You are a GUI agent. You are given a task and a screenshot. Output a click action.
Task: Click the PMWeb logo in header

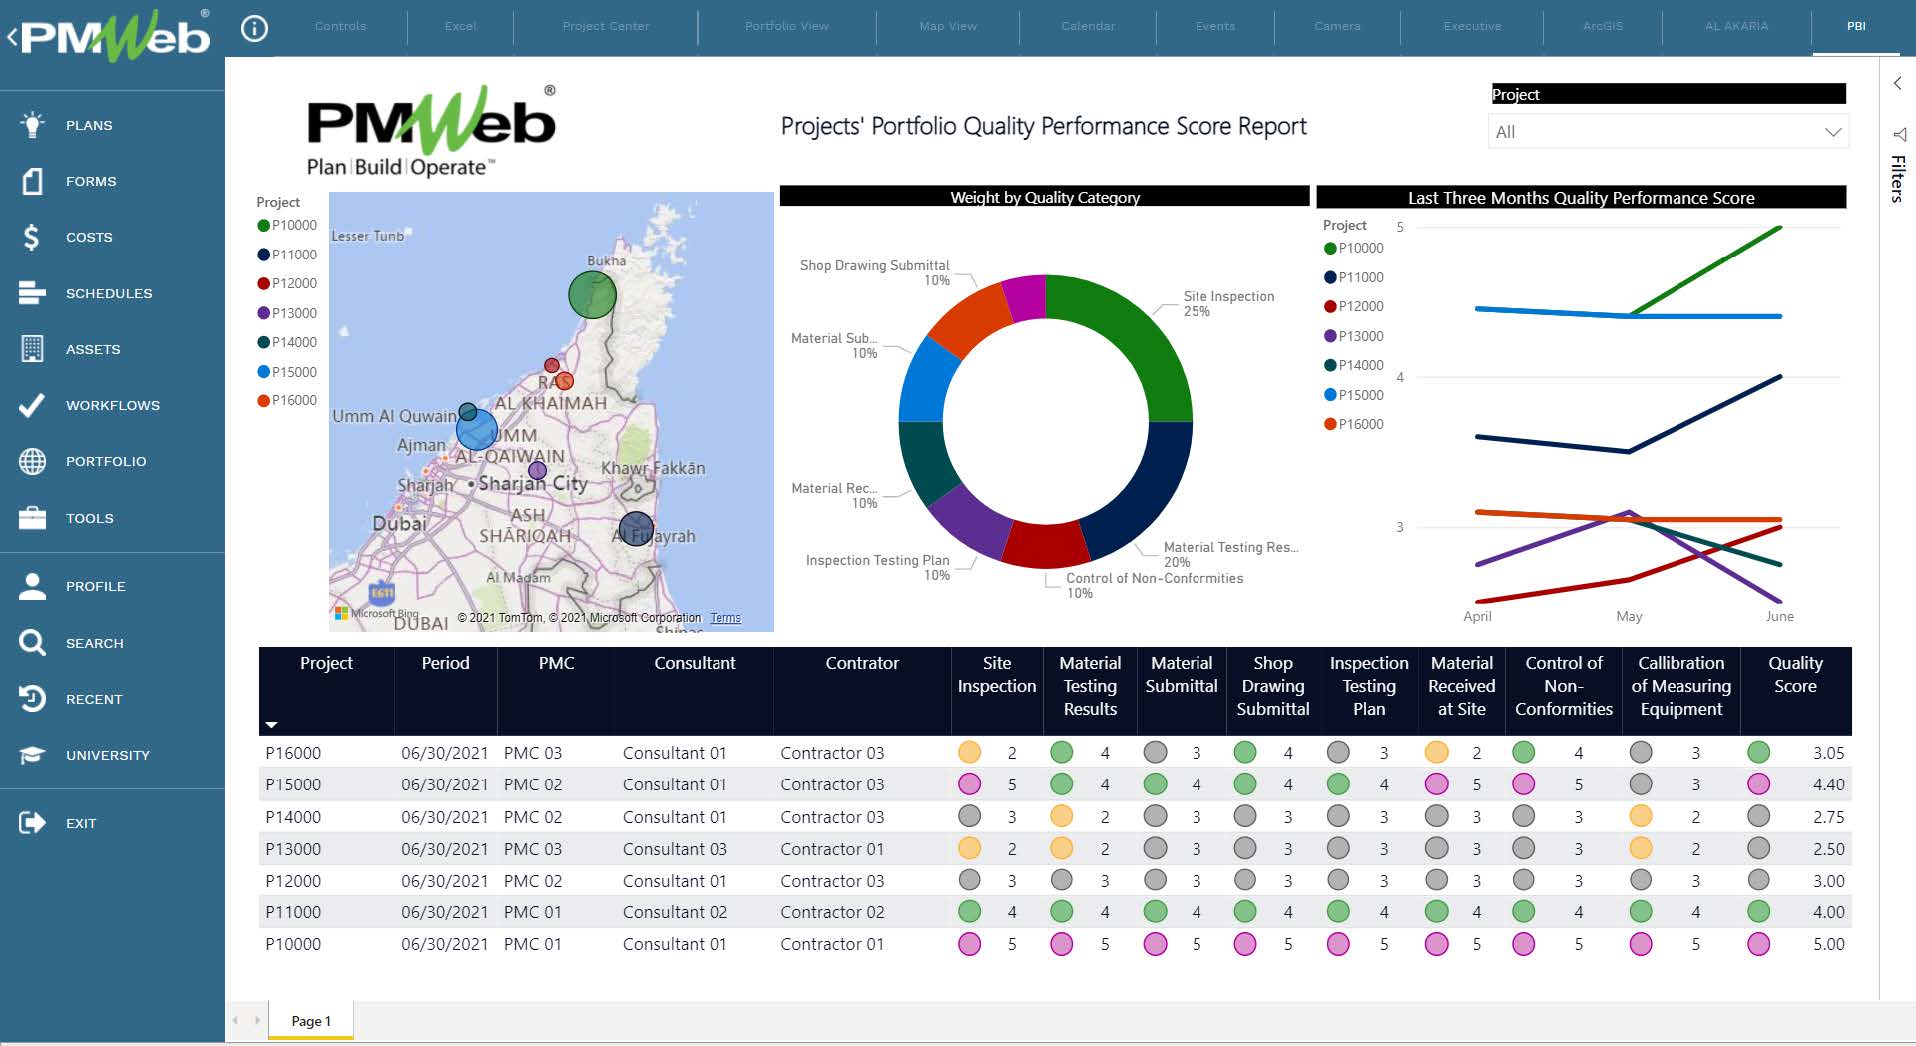pos(115,36)
